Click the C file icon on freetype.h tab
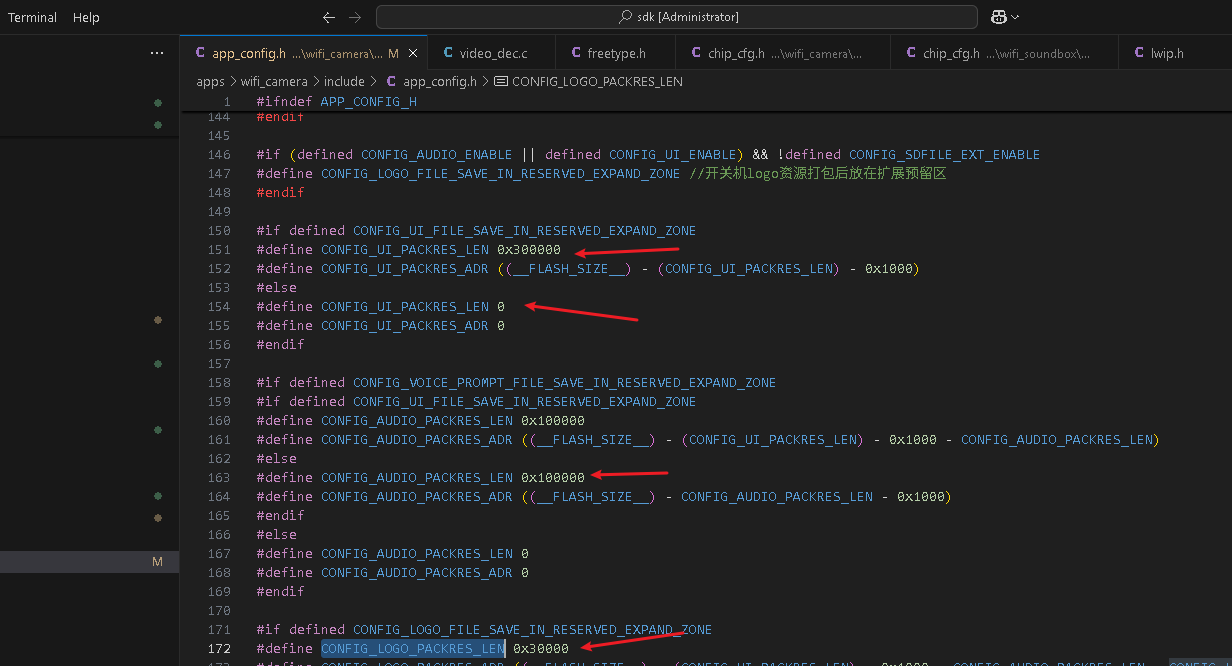 coord(576,53)
